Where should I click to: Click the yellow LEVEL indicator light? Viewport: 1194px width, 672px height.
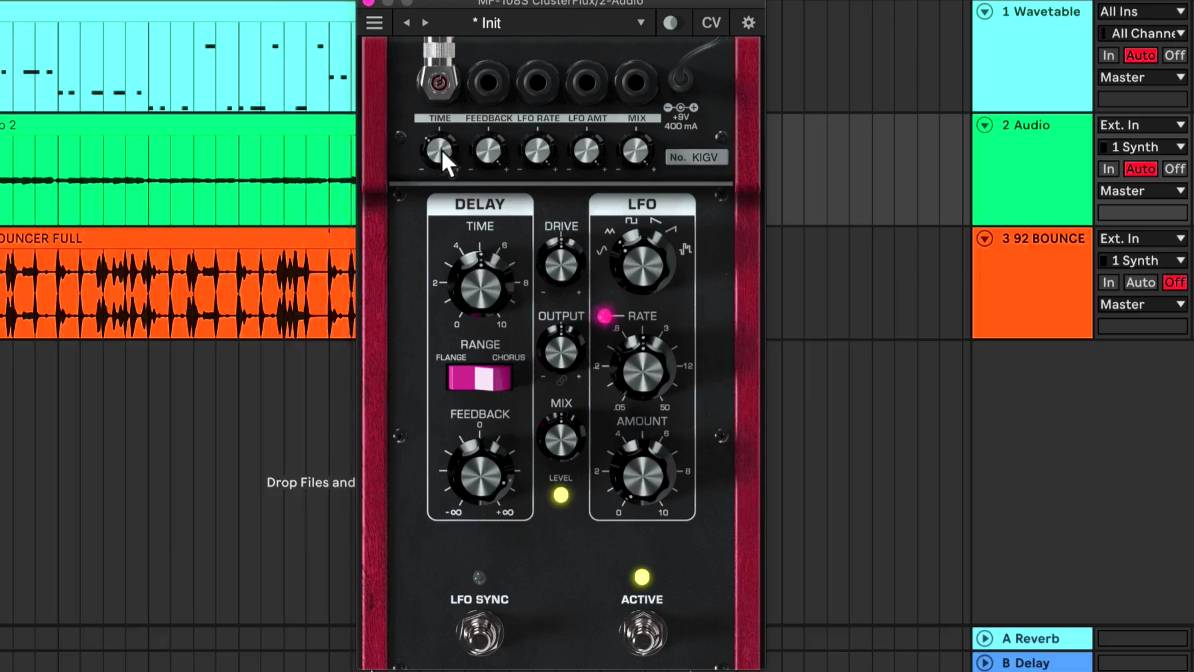point(560,495)
